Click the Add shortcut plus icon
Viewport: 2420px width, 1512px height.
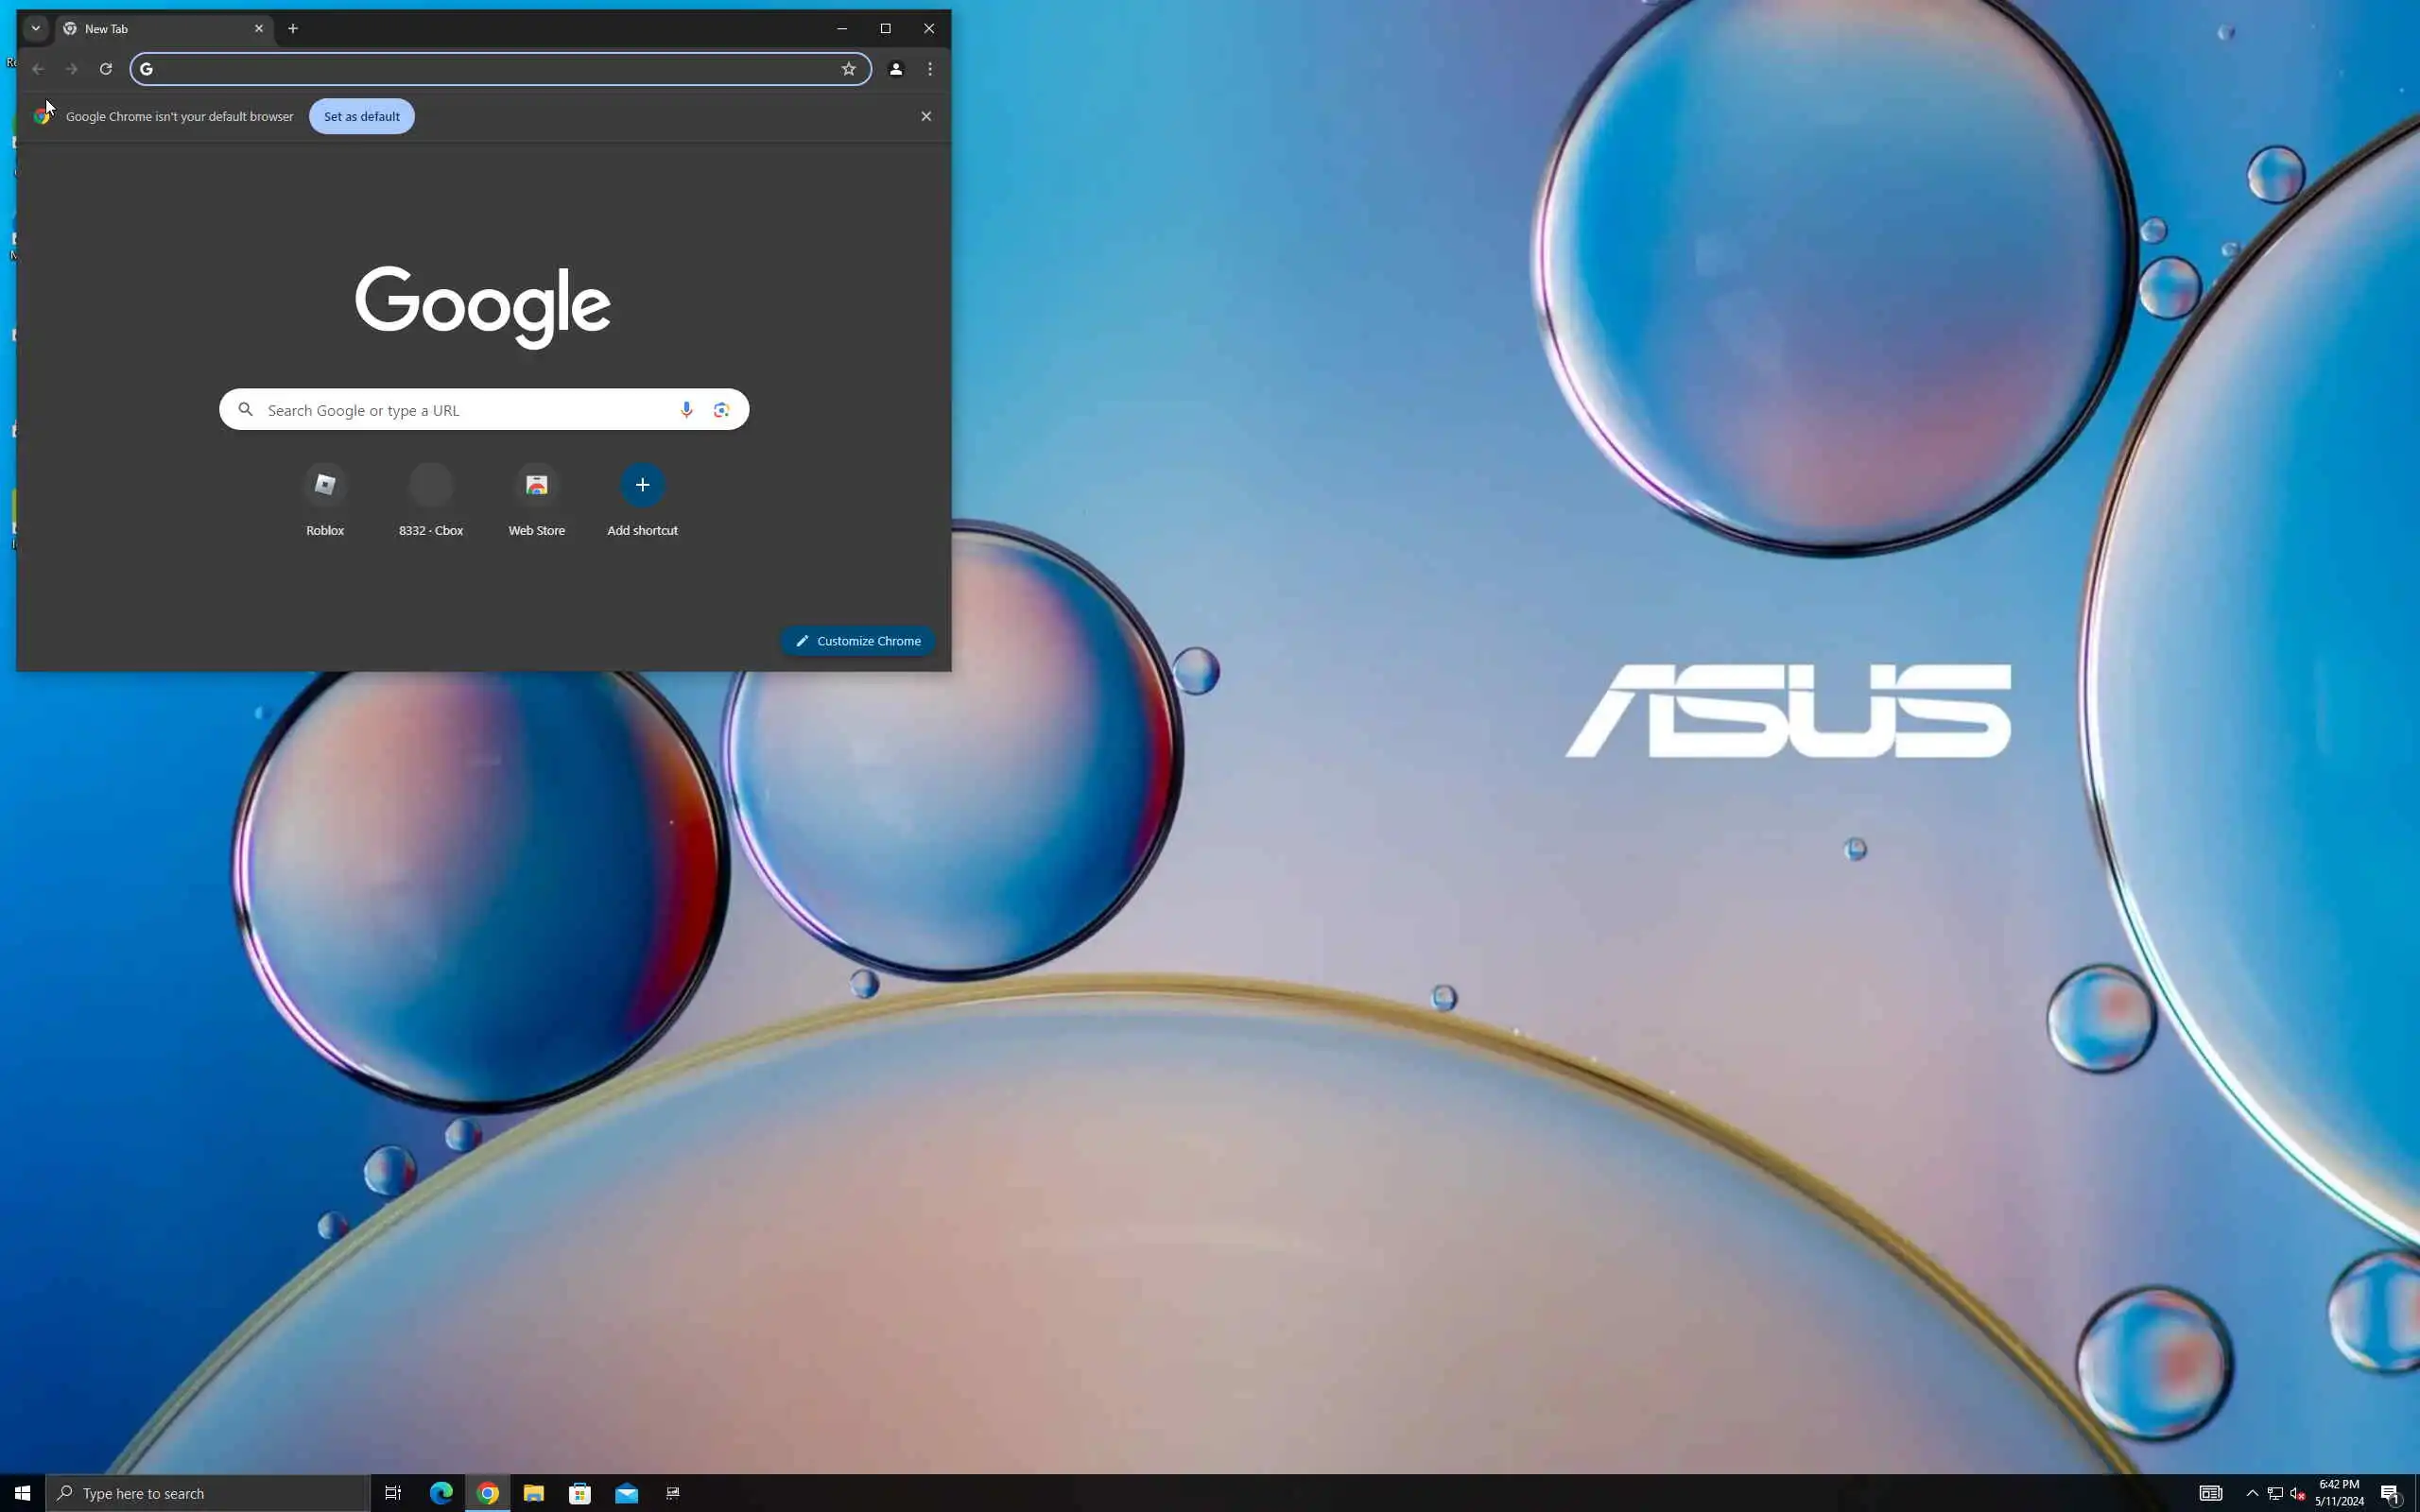pyautogui.click(x=642, y=485)
